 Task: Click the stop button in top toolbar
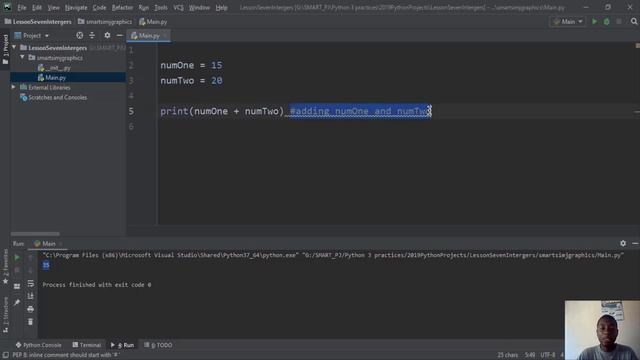pyautogui.click(x=619, y=22)
